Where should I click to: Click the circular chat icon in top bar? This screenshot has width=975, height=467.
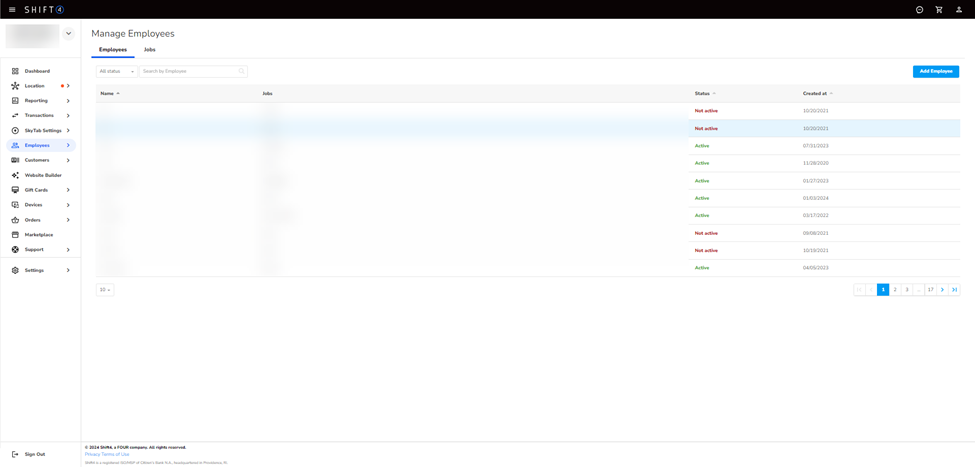(x=919, y=9)
